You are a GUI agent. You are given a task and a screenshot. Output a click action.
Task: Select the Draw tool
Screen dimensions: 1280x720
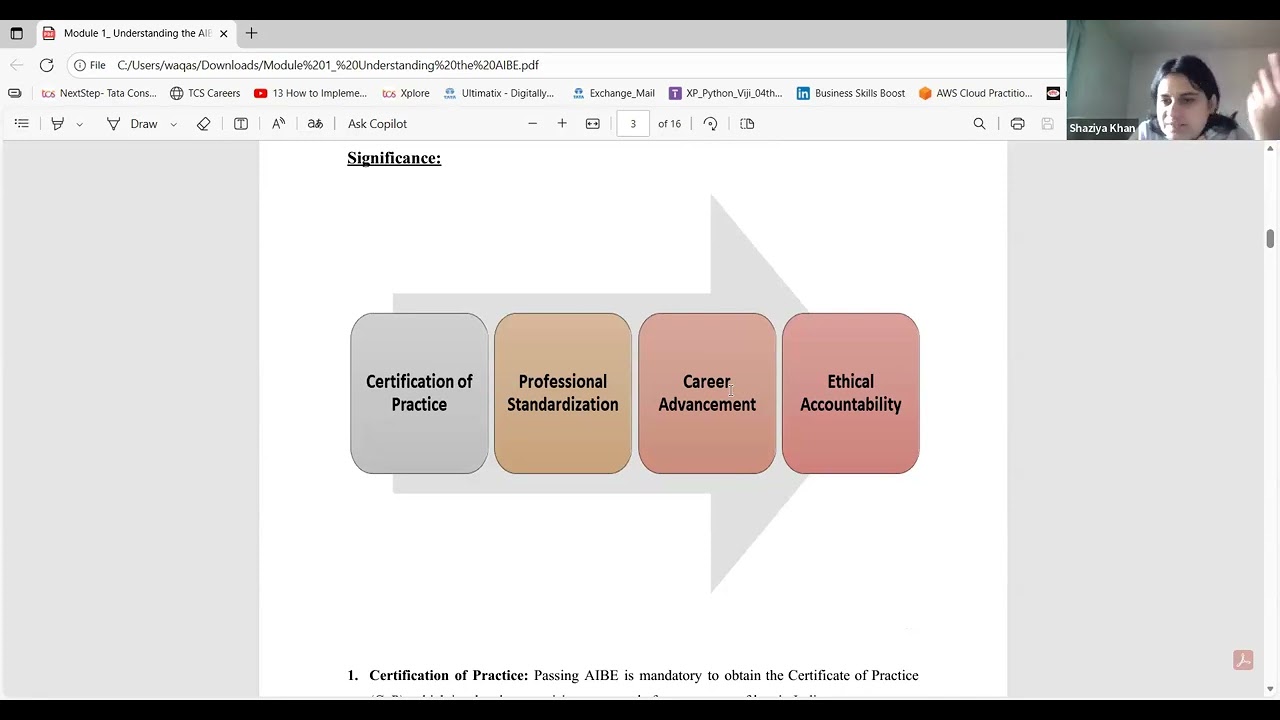[132, 124]
